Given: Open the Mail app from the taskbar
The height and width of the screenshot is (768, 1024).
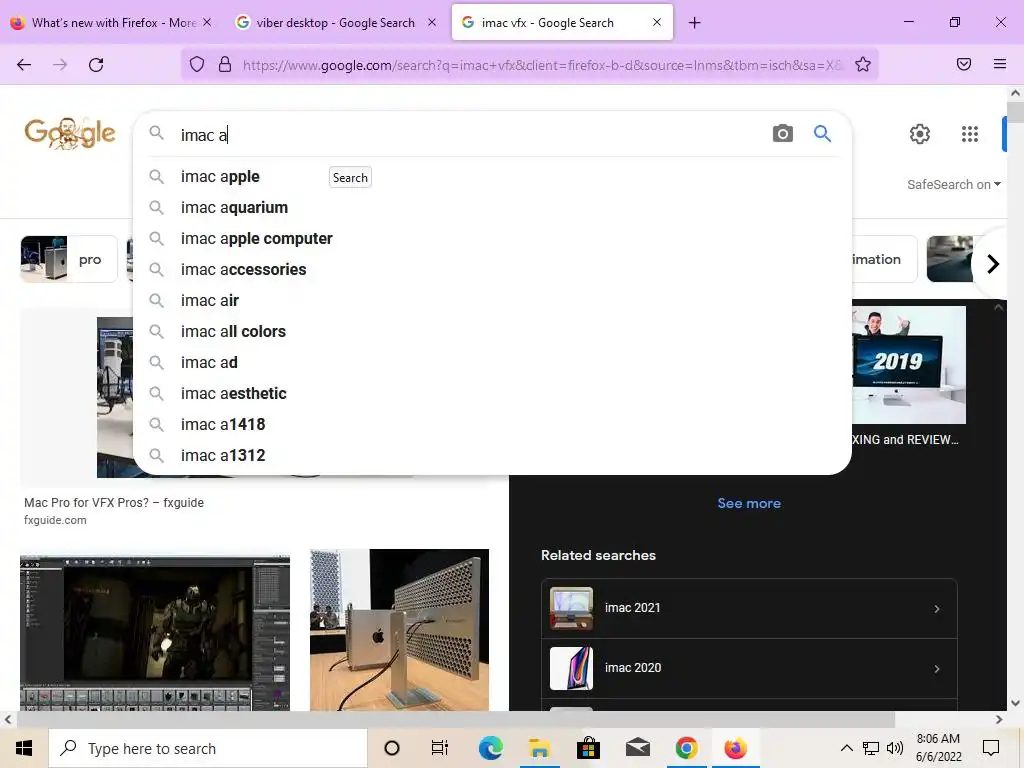Looking at the screenshot, I should click(637, 748).
